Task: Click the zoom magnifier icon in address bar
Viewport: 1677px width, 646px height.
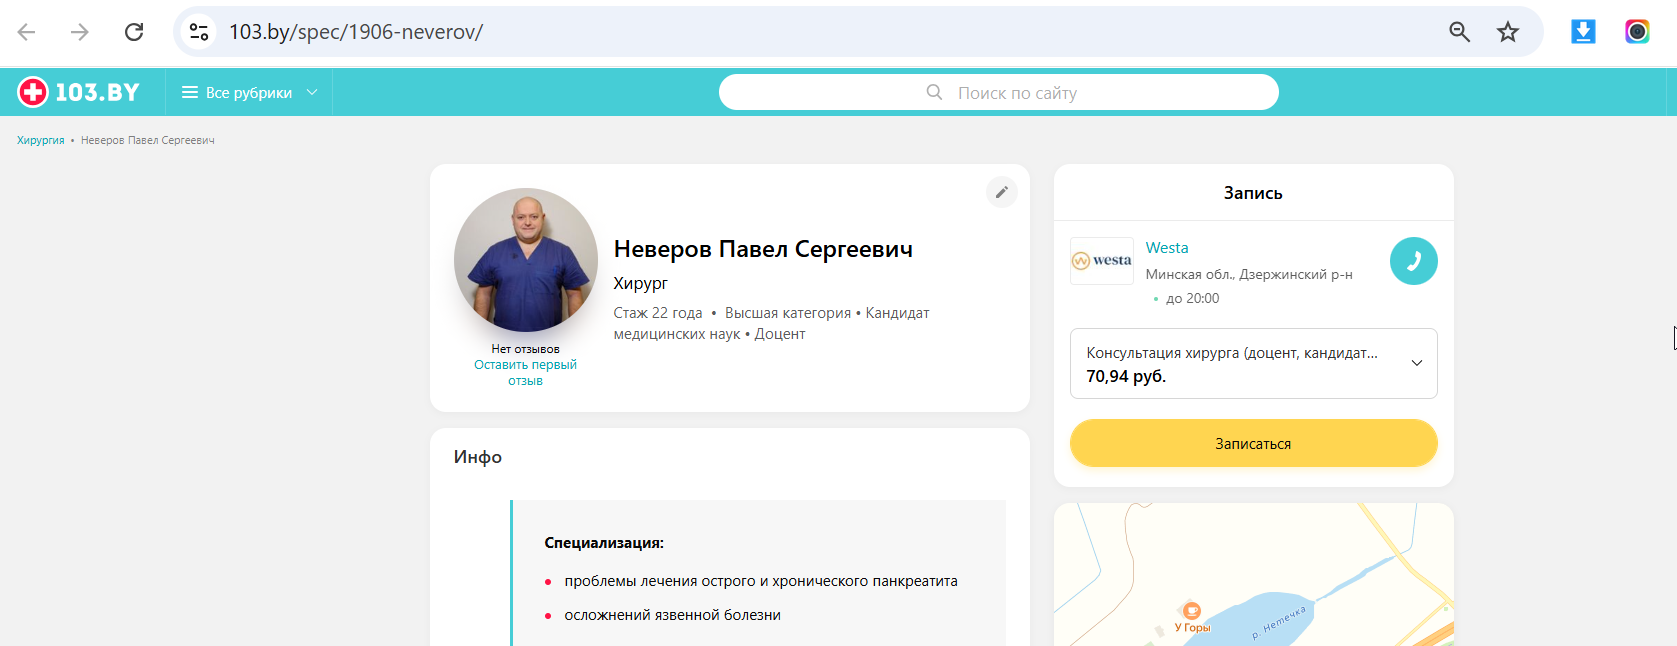Action: pos(1459,32)
